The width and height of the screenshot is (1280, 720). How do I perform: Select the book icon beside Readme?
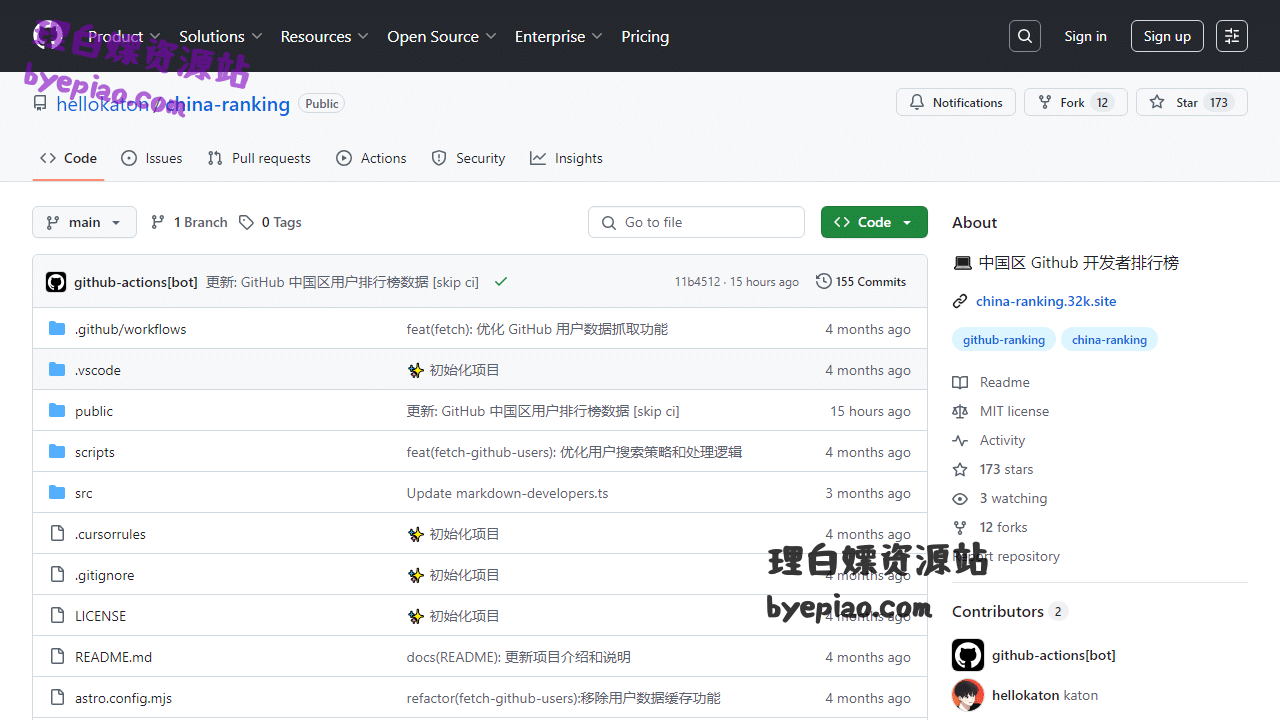960,382
